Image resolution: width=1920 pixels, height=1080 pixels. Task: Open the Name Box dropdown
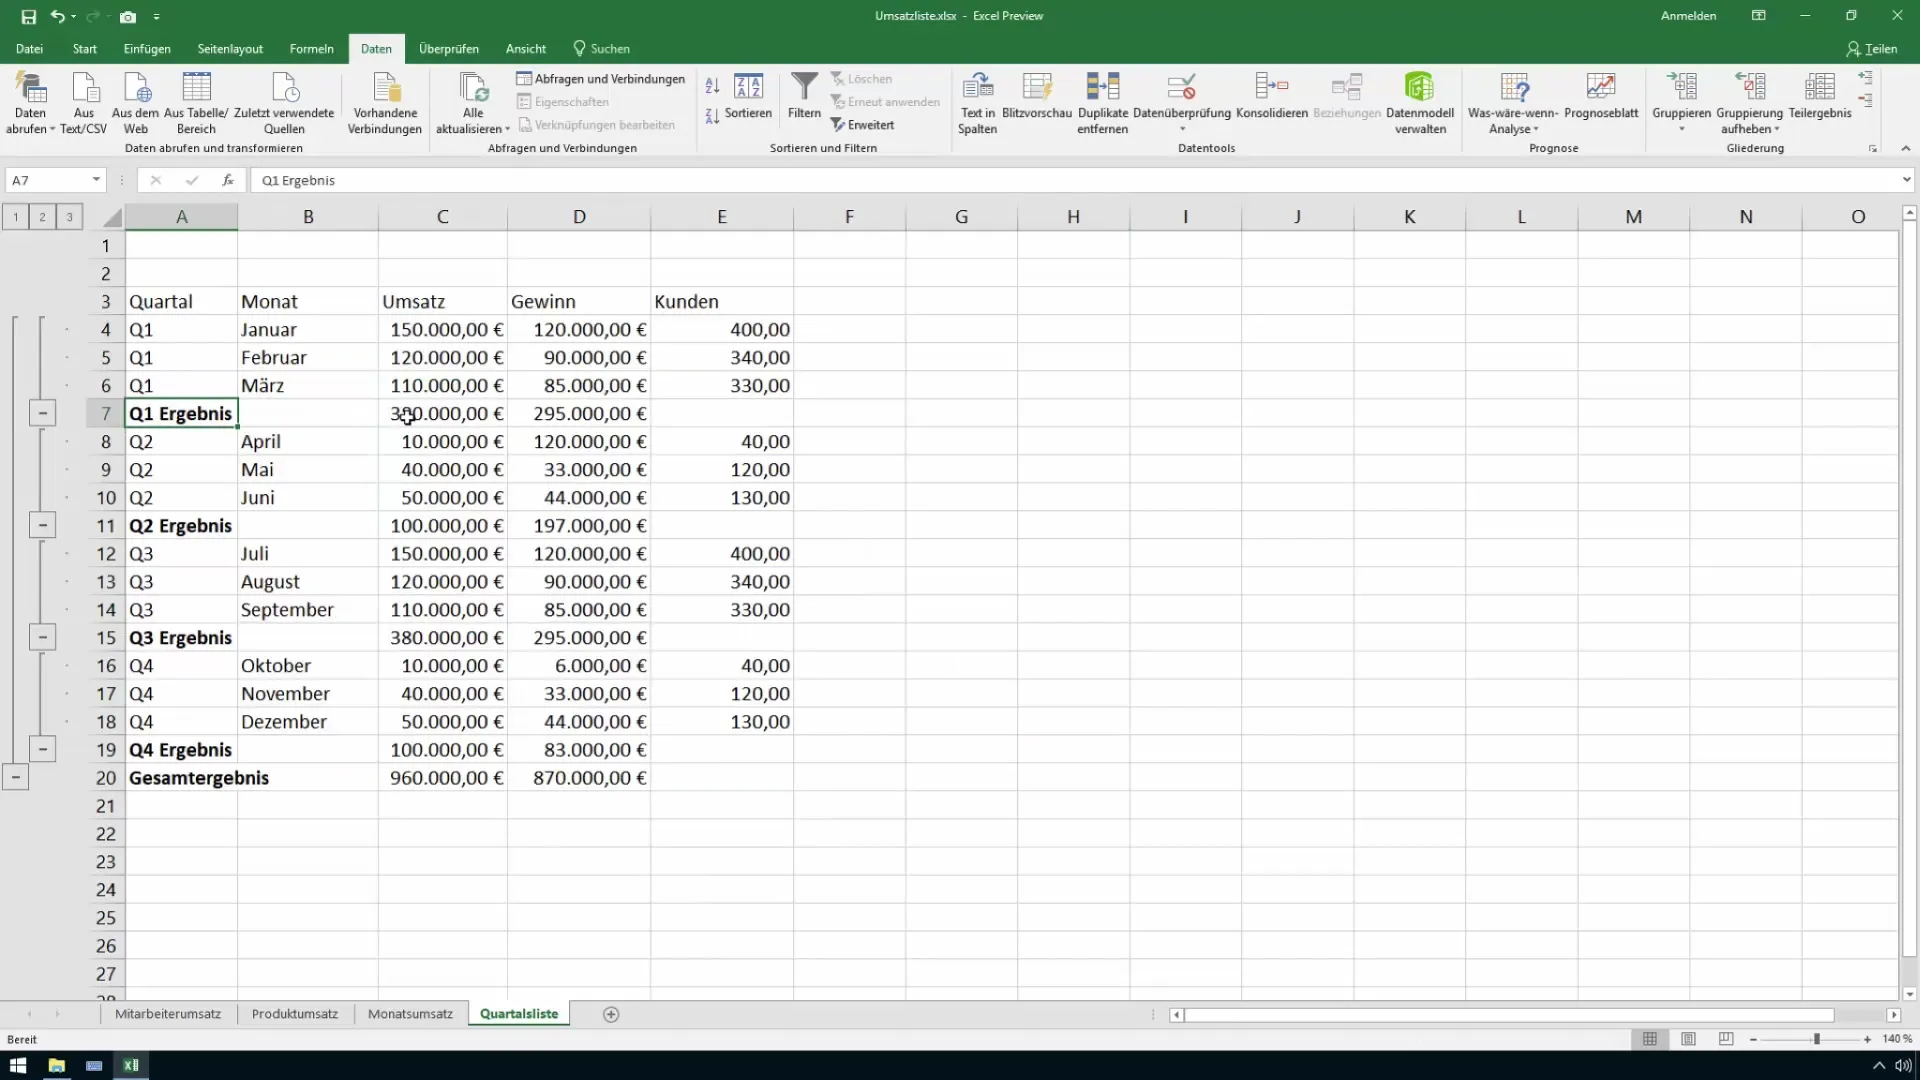point(96,180)
